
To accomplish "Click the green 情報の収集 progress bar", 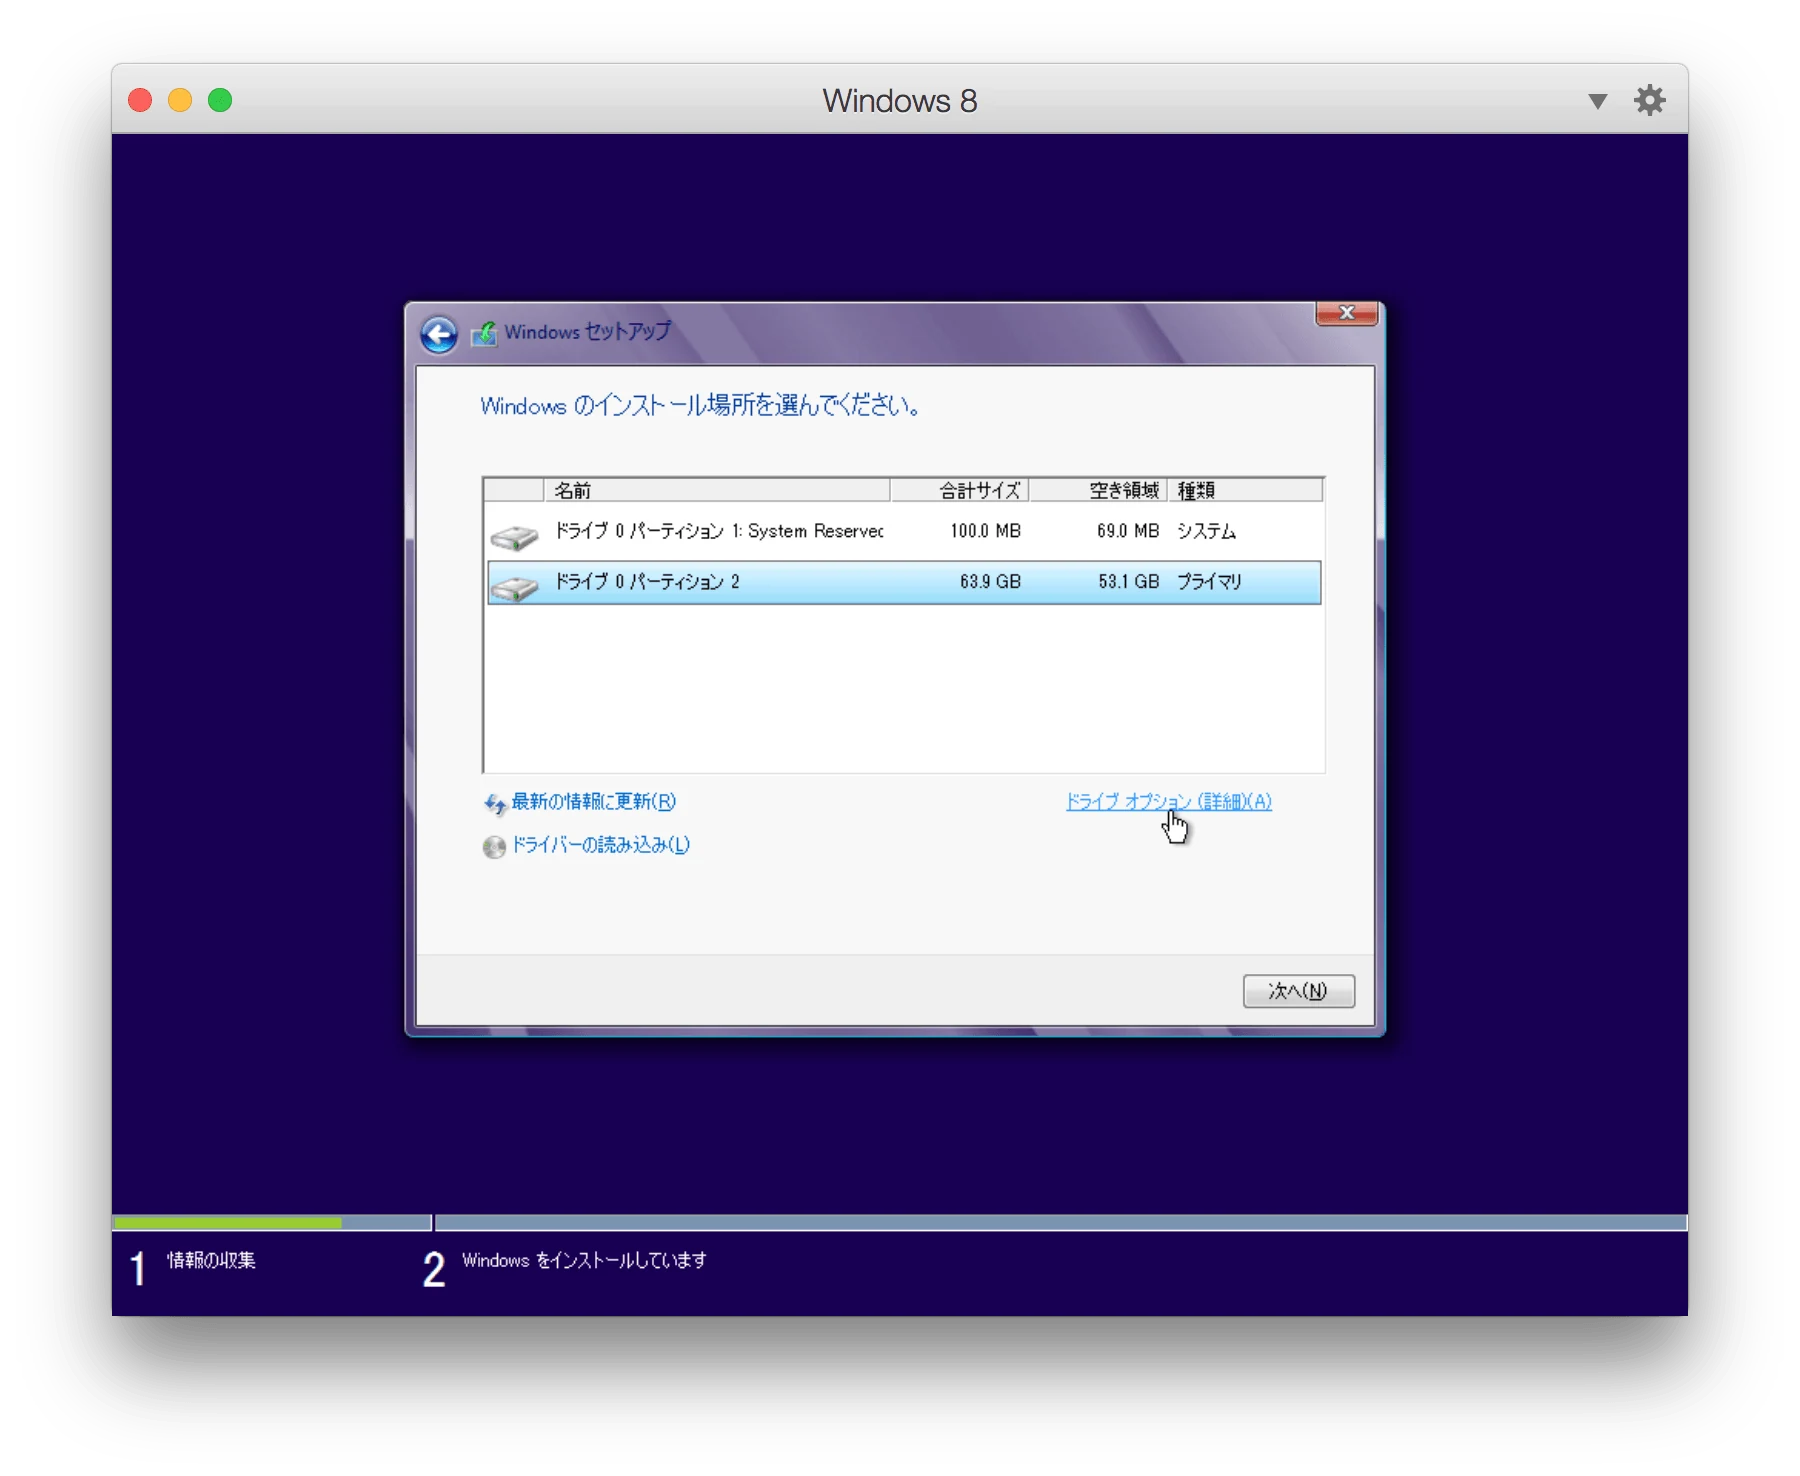I will 228,1222.
